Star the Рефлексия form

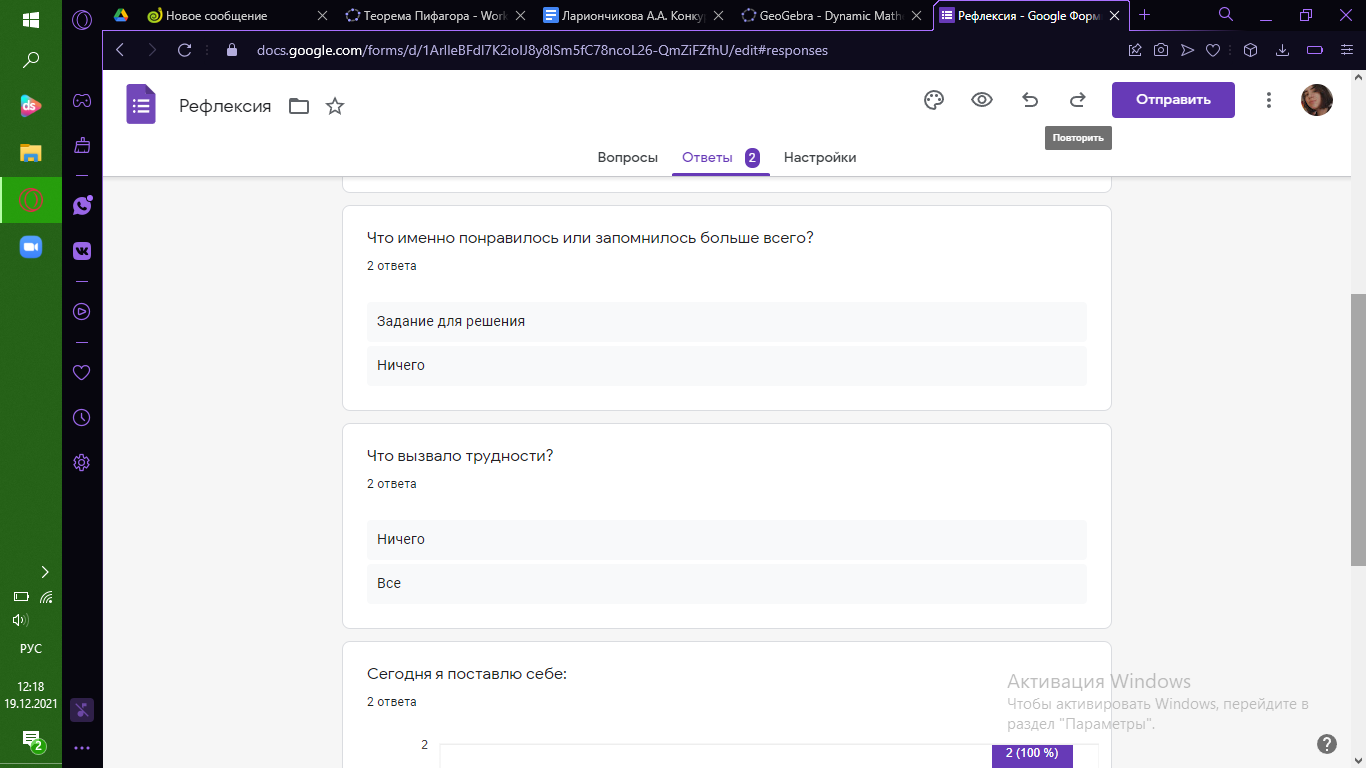(335, 106)
